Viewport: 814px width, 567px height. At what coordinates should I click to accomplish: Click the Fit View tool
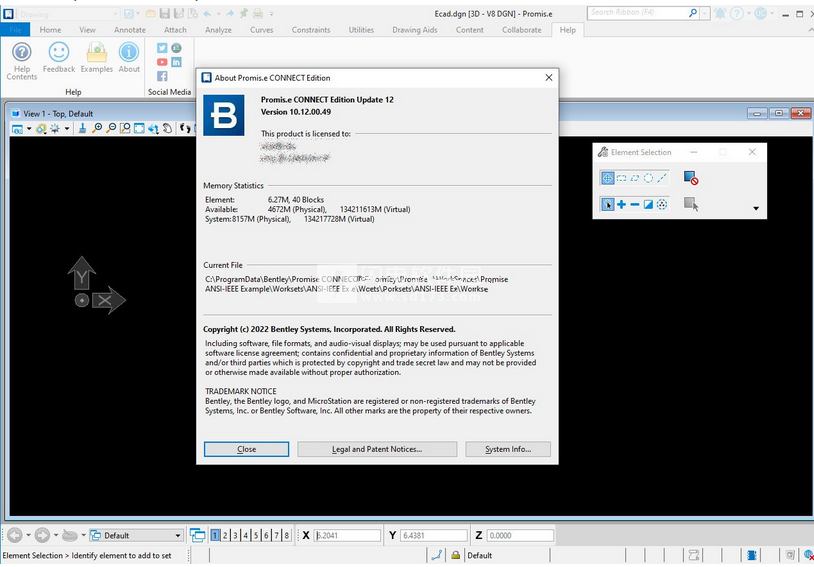tap(139, 128)
